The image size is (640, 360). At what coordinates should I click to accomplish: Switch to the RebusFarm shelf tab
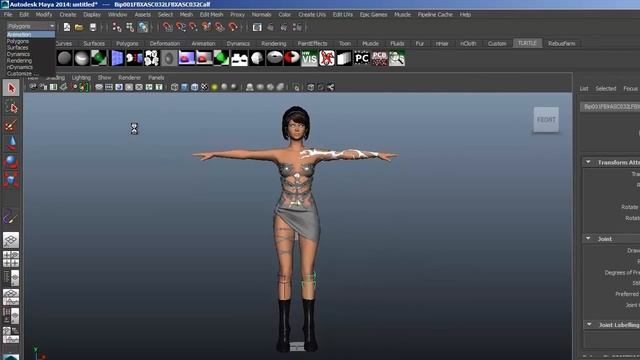pyautogui.click(x=562, y=44)
